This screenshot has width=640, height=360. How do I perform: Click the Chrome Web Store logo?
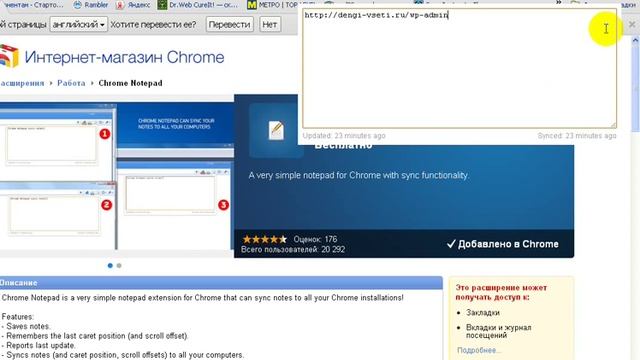pos(9,56)
